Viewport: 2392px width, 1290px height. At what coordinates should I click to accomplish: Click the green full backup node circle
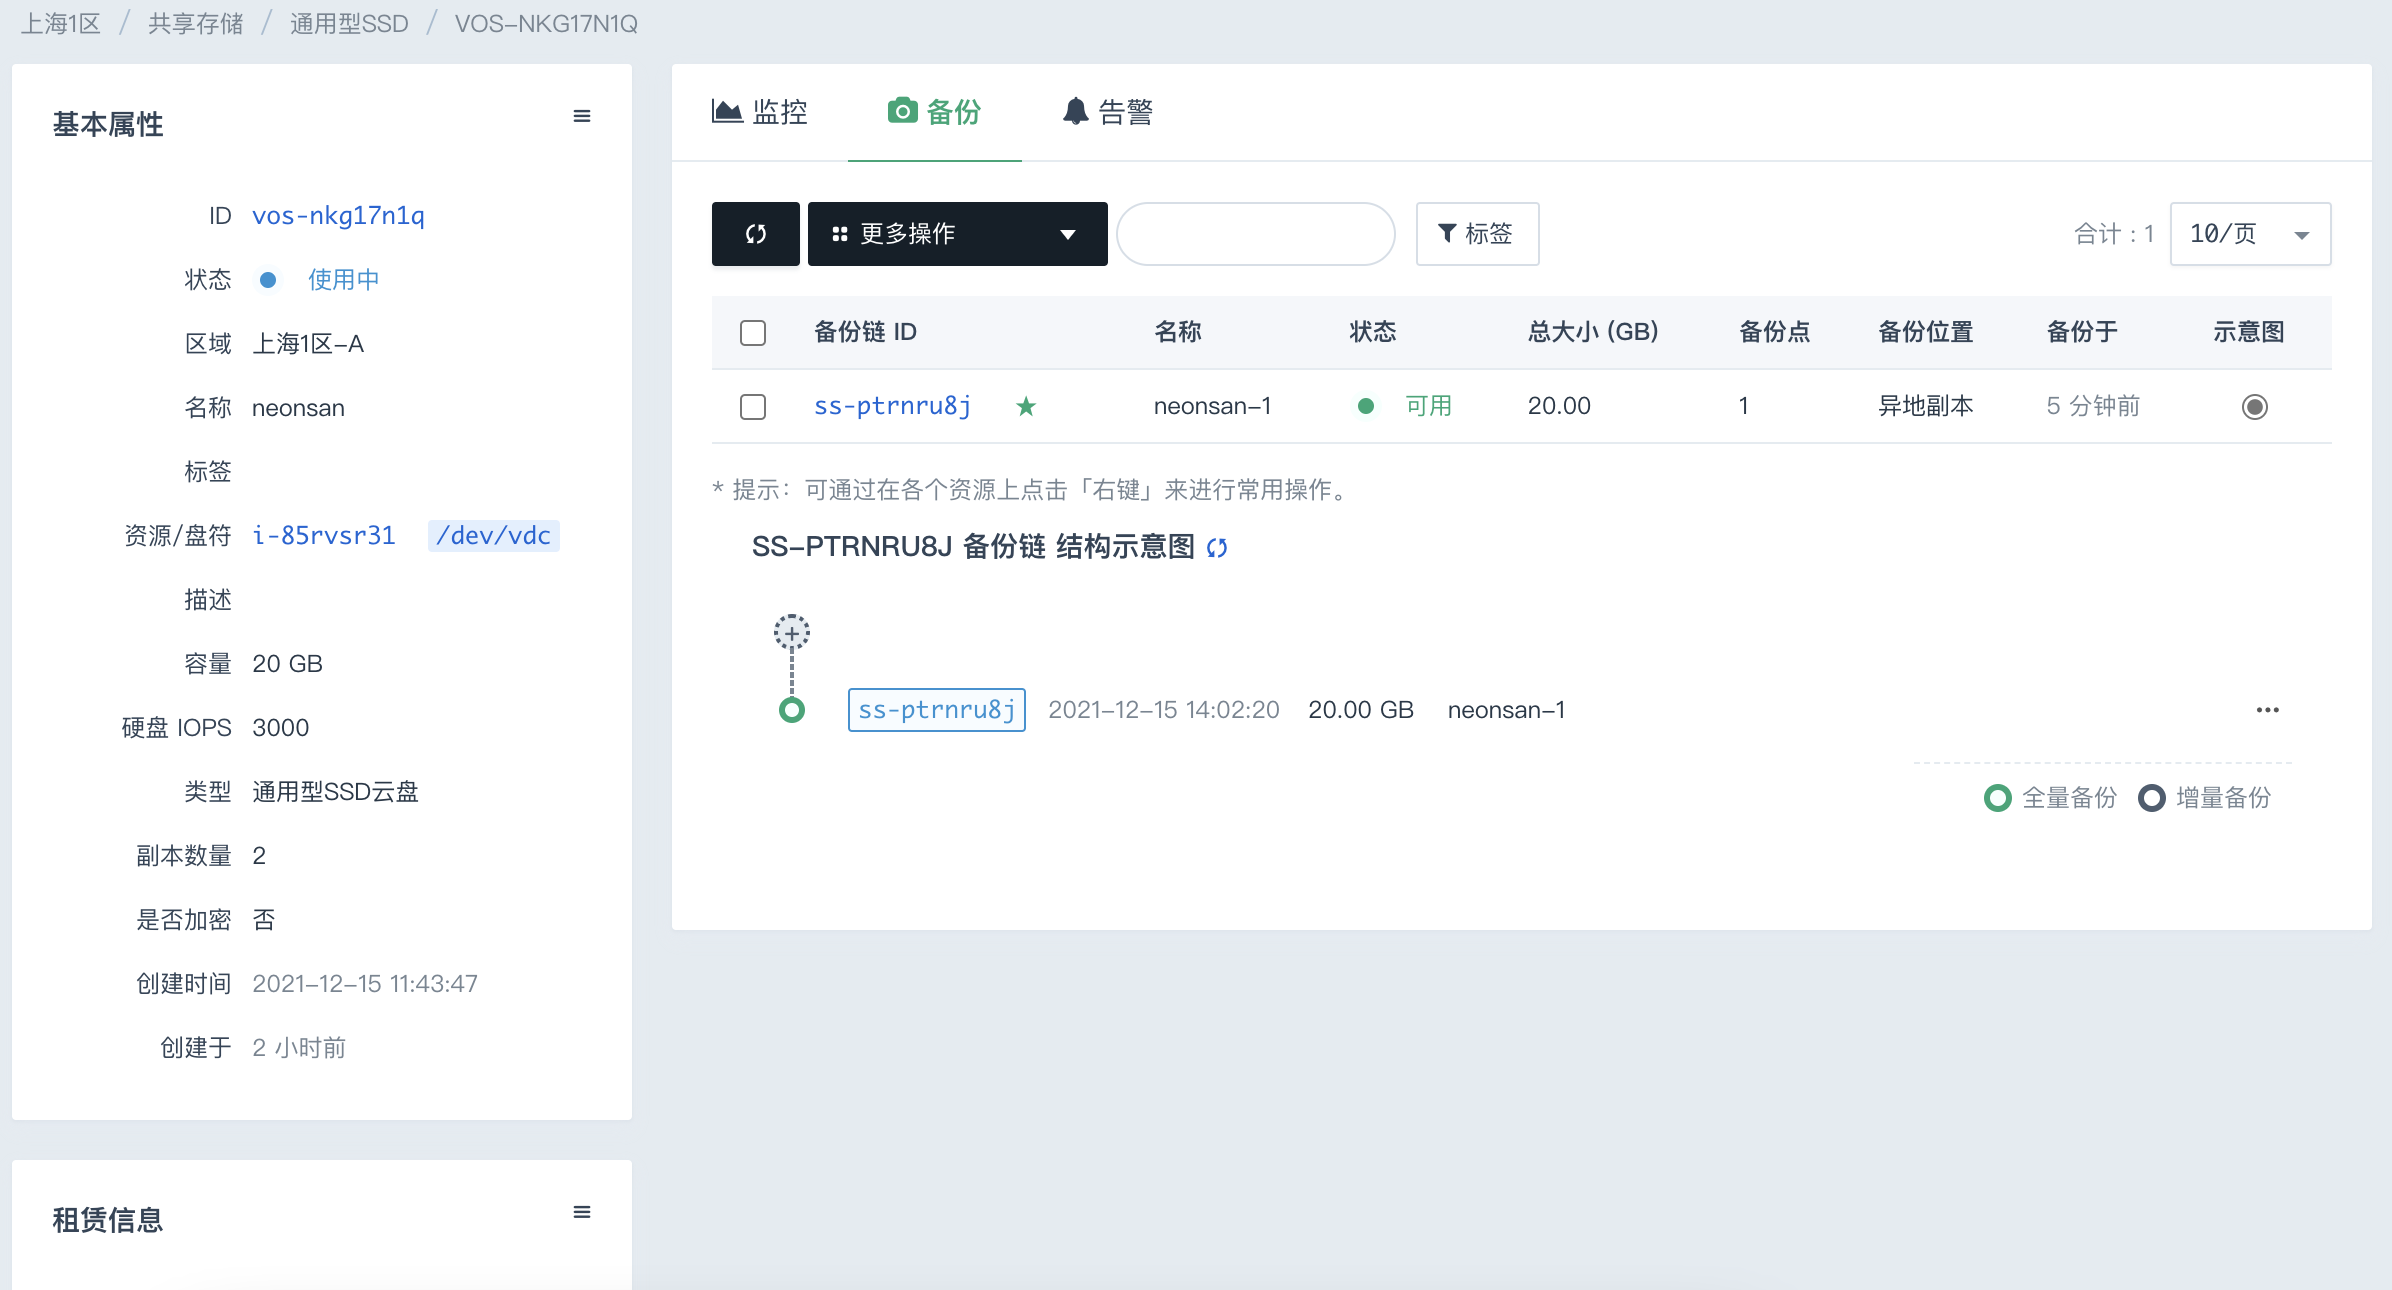[792, 710]
